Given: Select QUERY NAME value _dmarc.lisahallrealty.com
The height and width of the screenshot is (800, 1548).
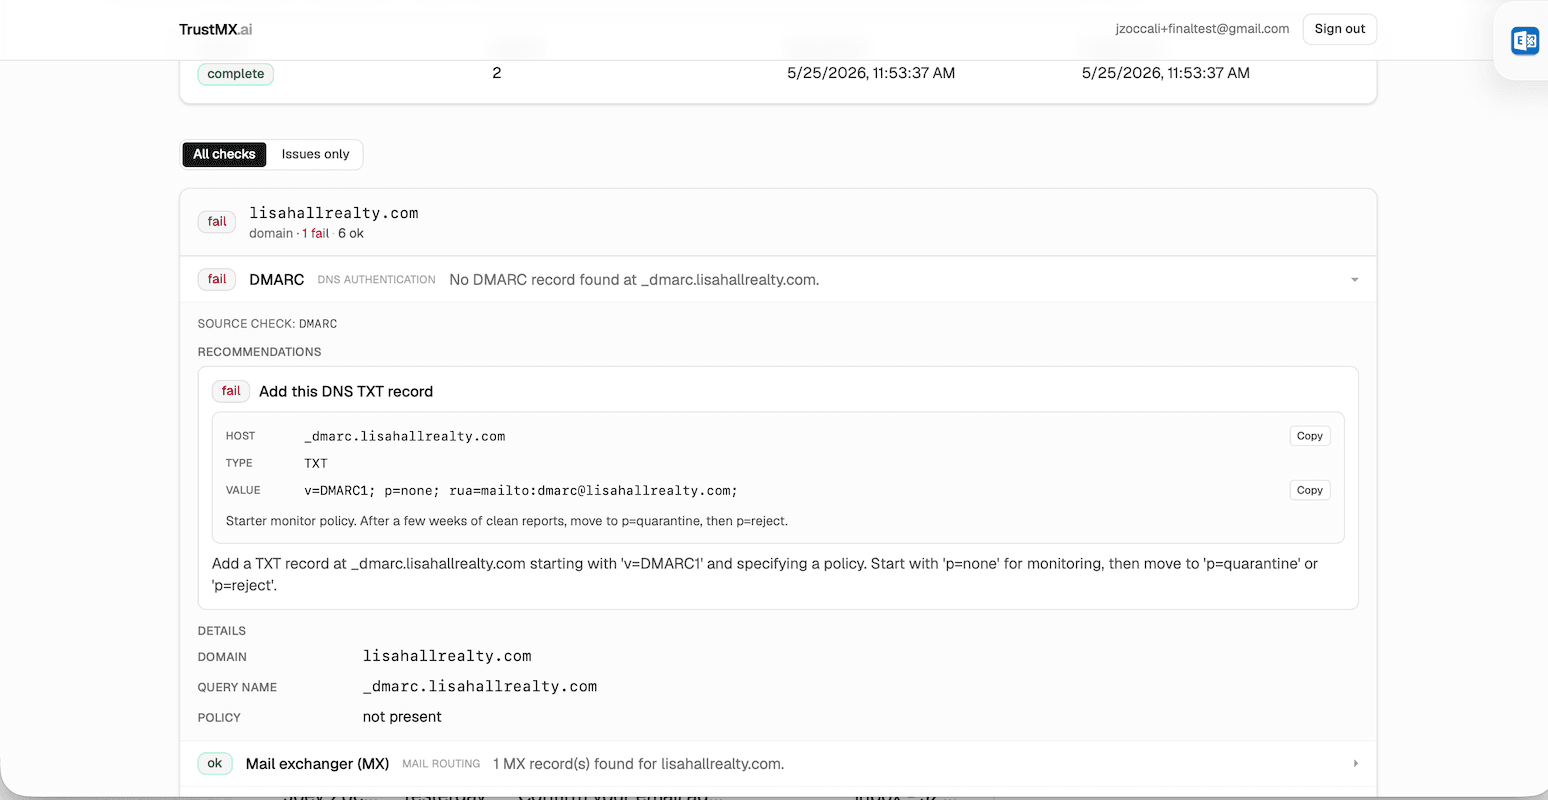Looking at the screenshot, I should (x=480, y=687).
